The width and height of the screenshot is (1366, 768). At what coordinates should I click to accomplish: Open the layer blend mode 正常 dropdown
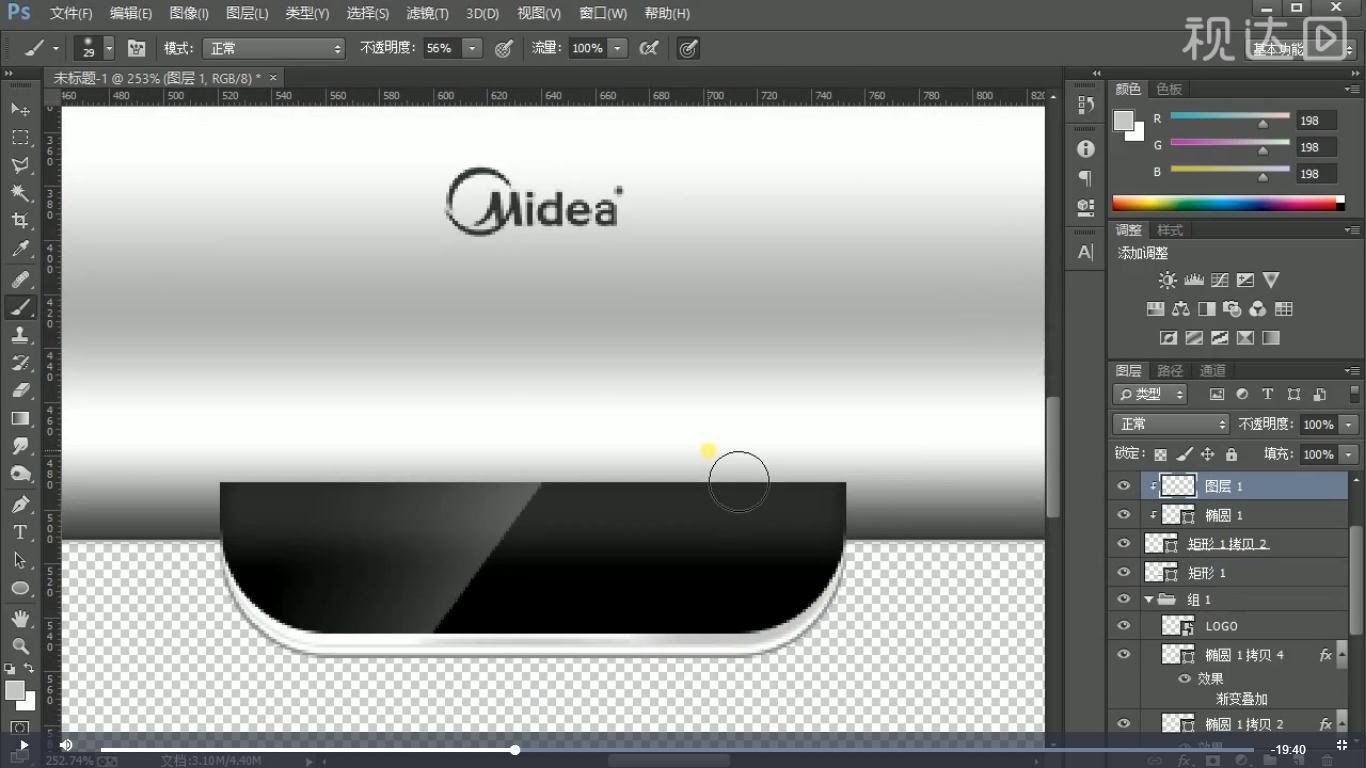click(1170, 424)
